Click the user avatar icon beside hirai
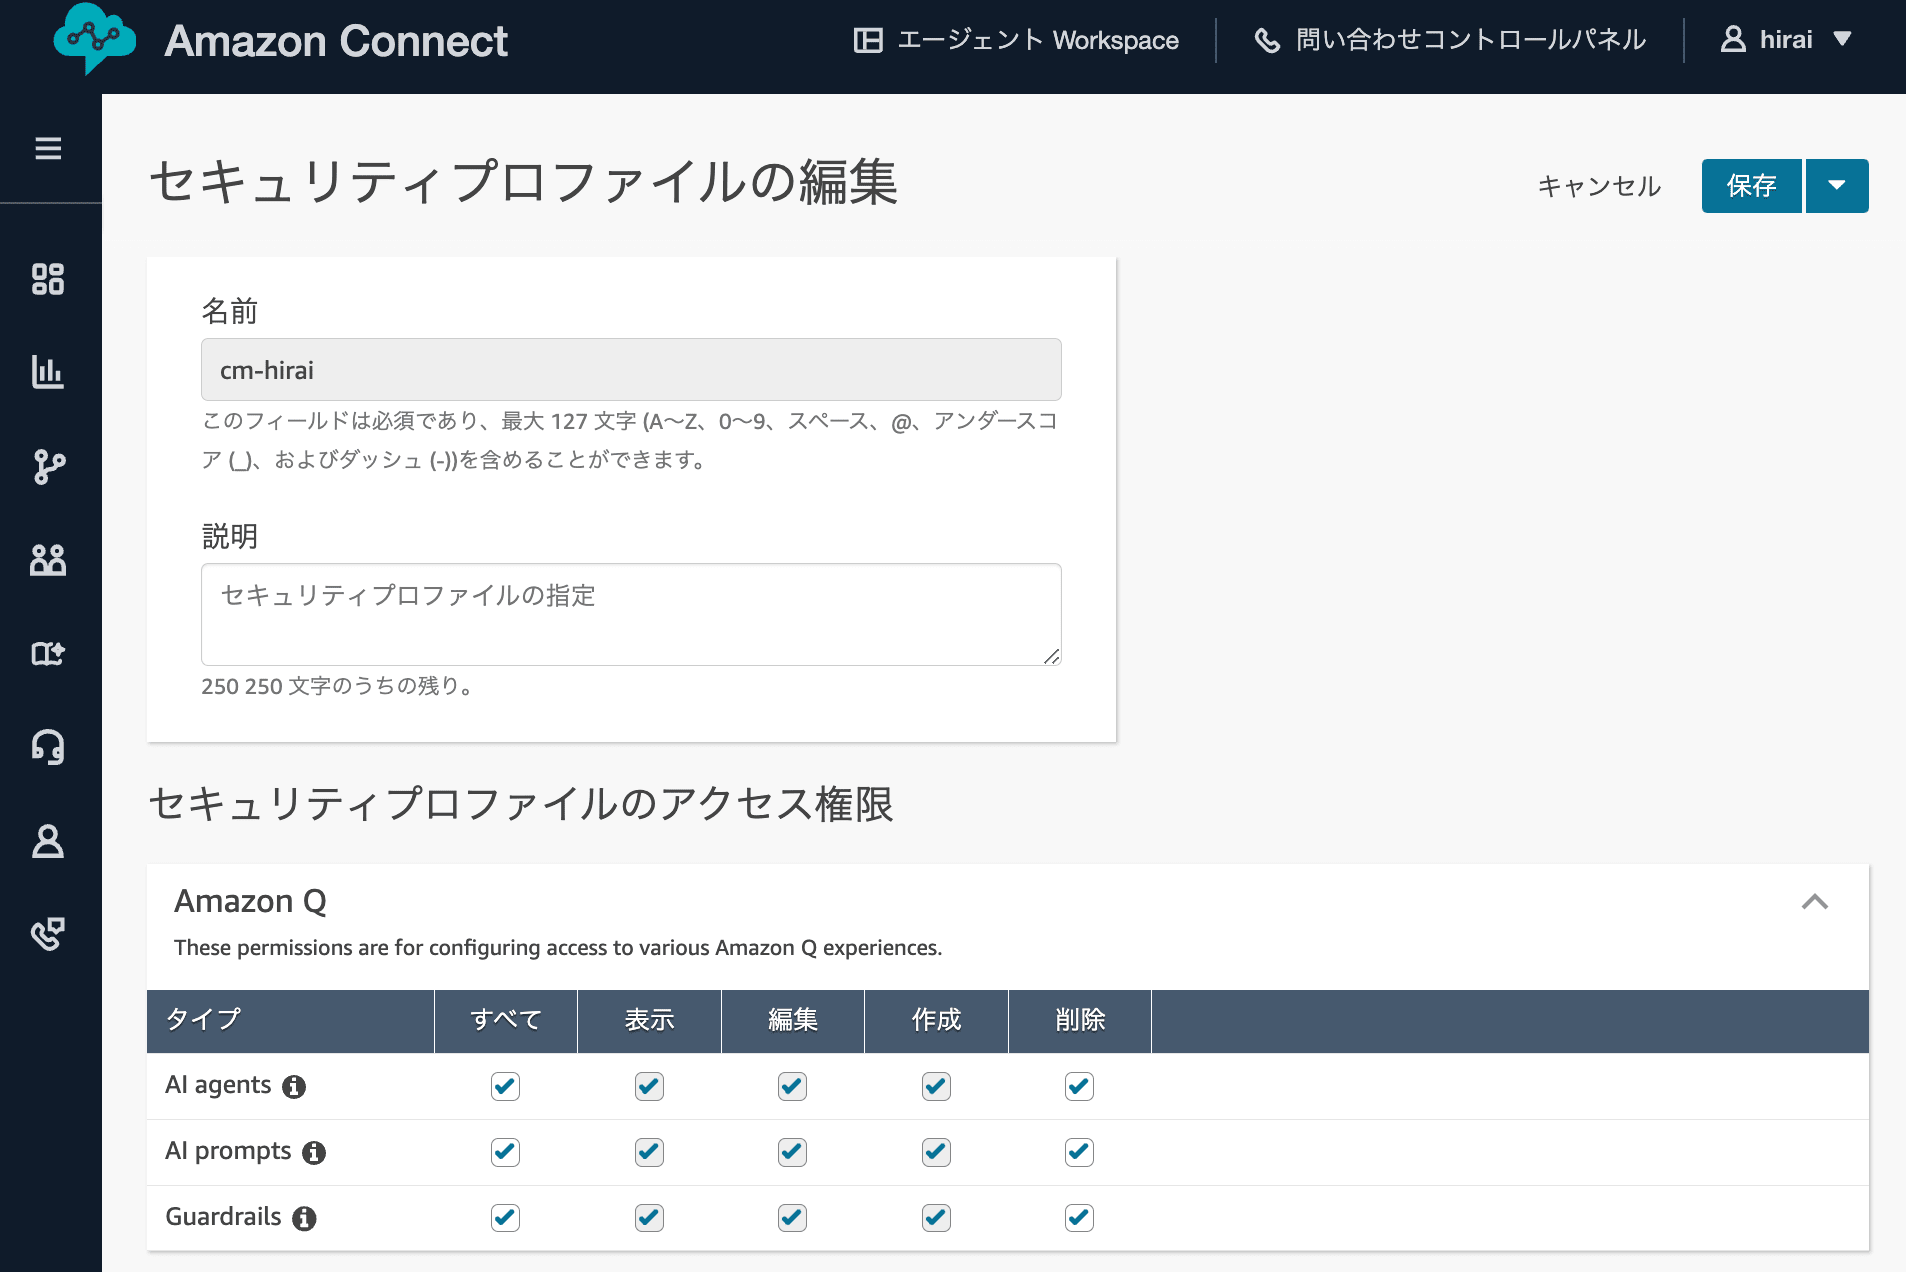The image size is (1906, 1272). click(1733, 39)
